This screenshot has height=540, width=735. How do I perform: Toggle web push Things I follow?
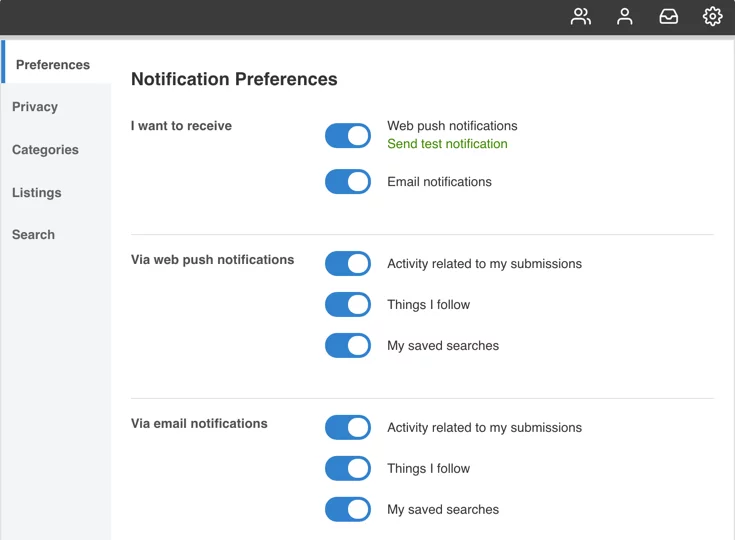348,305
